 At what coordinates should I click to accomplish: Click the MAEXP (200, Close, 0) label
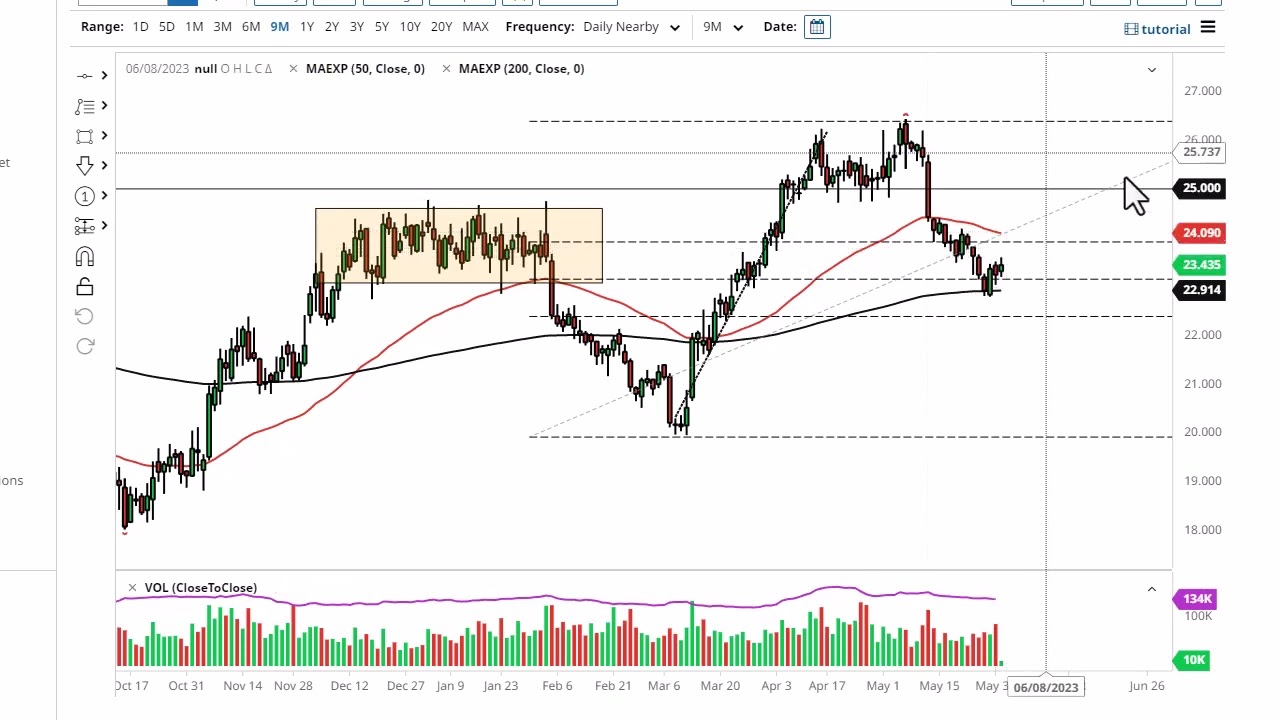[x=522, y=68]
